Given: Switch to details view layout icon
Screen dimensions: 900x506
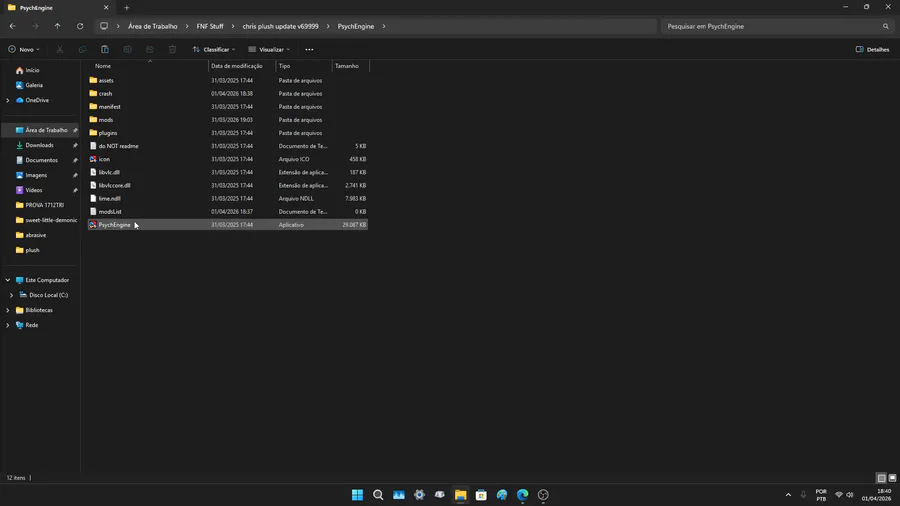Looking at the screenshot, I should click(x=882, y=478).
